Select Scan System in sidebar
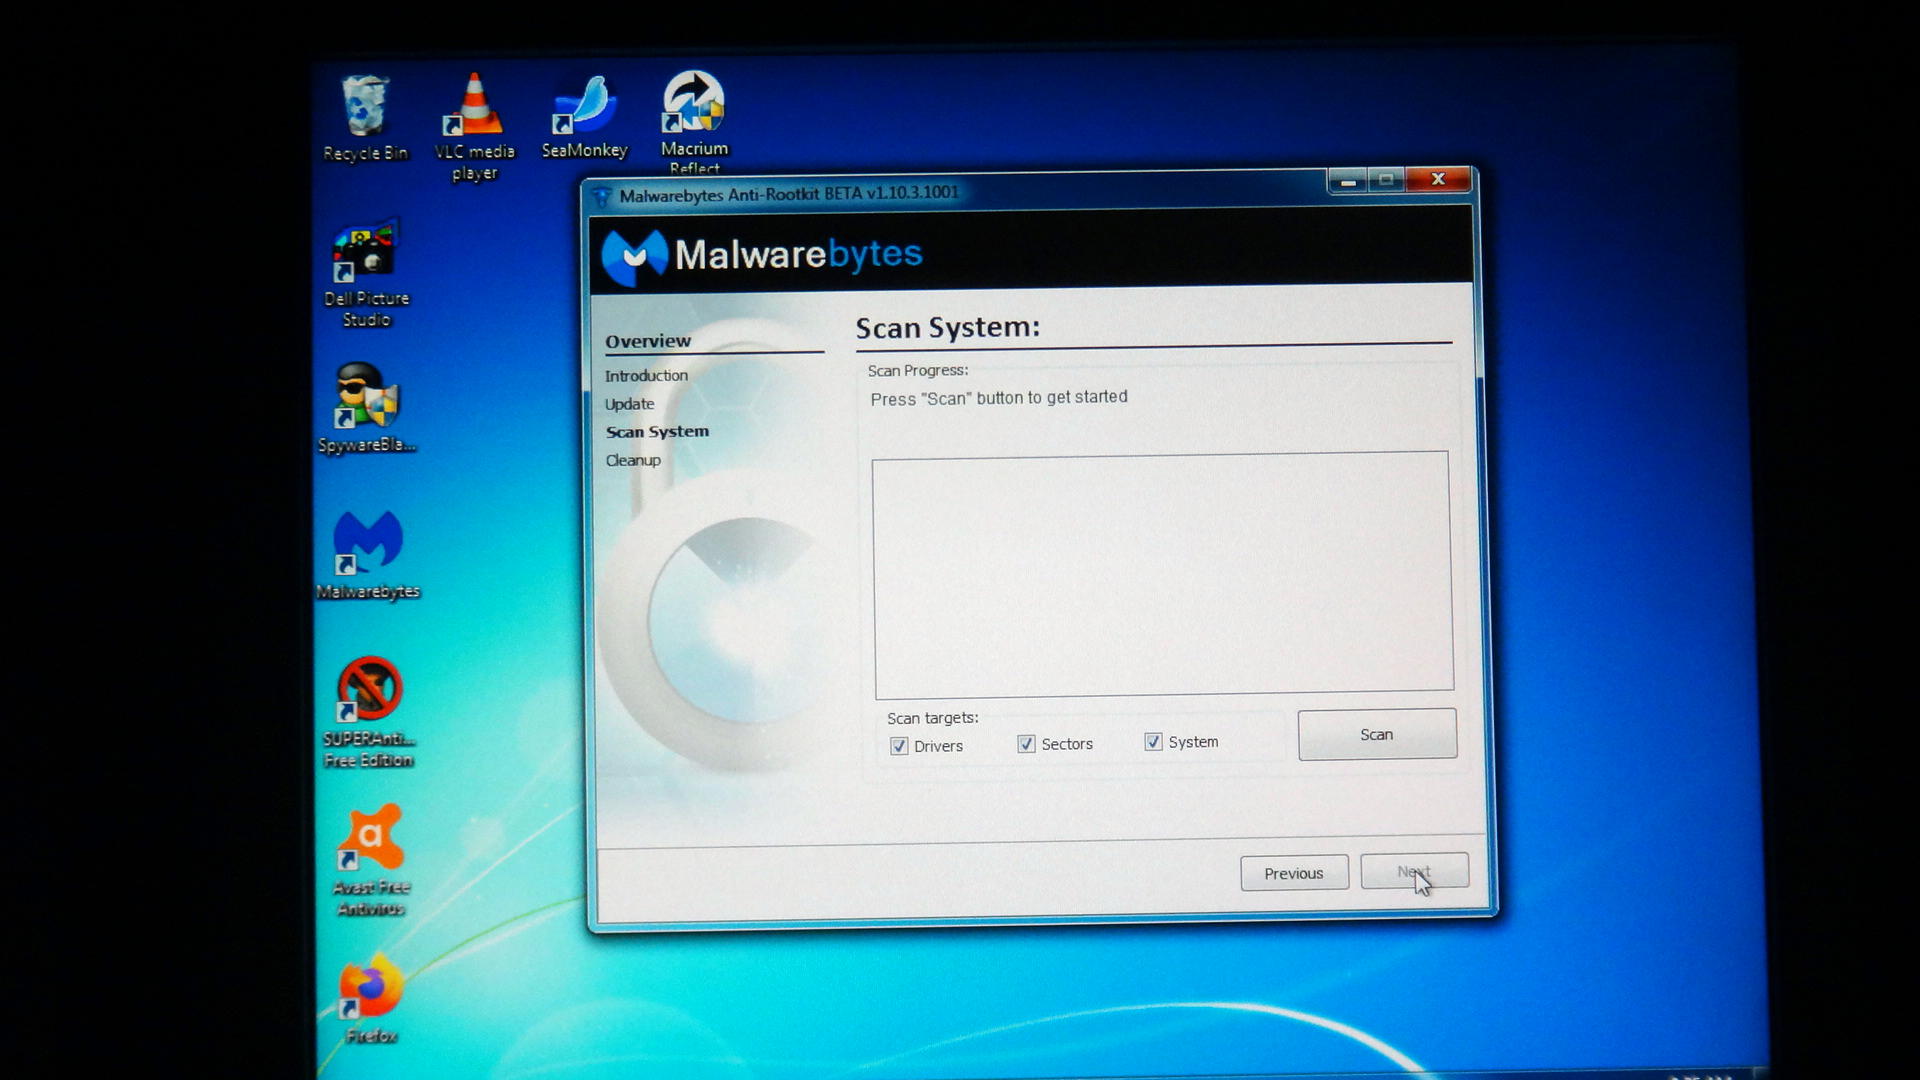Screen dimensions: 1920x1080 [657, 432]
